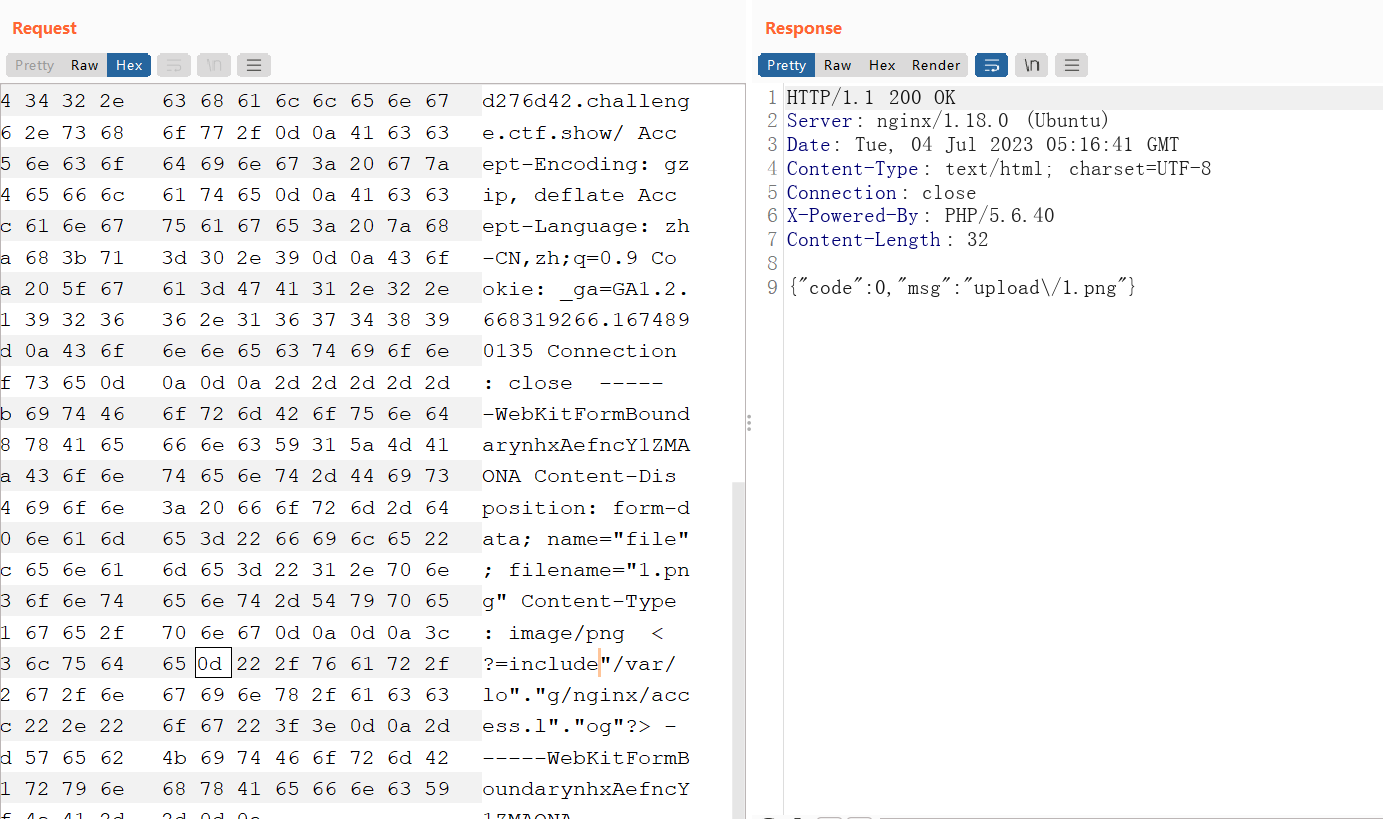Click the ASCII text 'e.ctf.show/ Acc'
This screenshot has width=1383, height=819.
point(579,133)
